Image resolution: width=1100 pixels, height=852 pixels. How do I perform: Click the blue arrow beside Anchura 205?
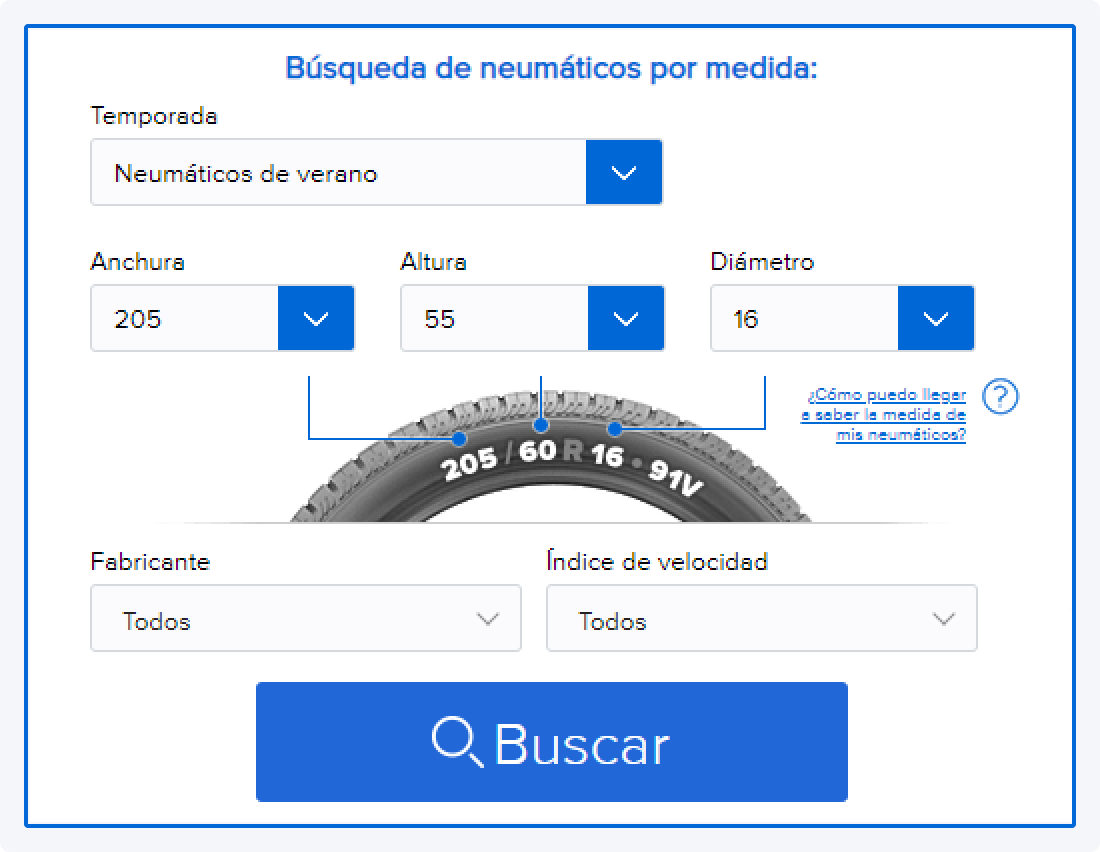point(316,319)
